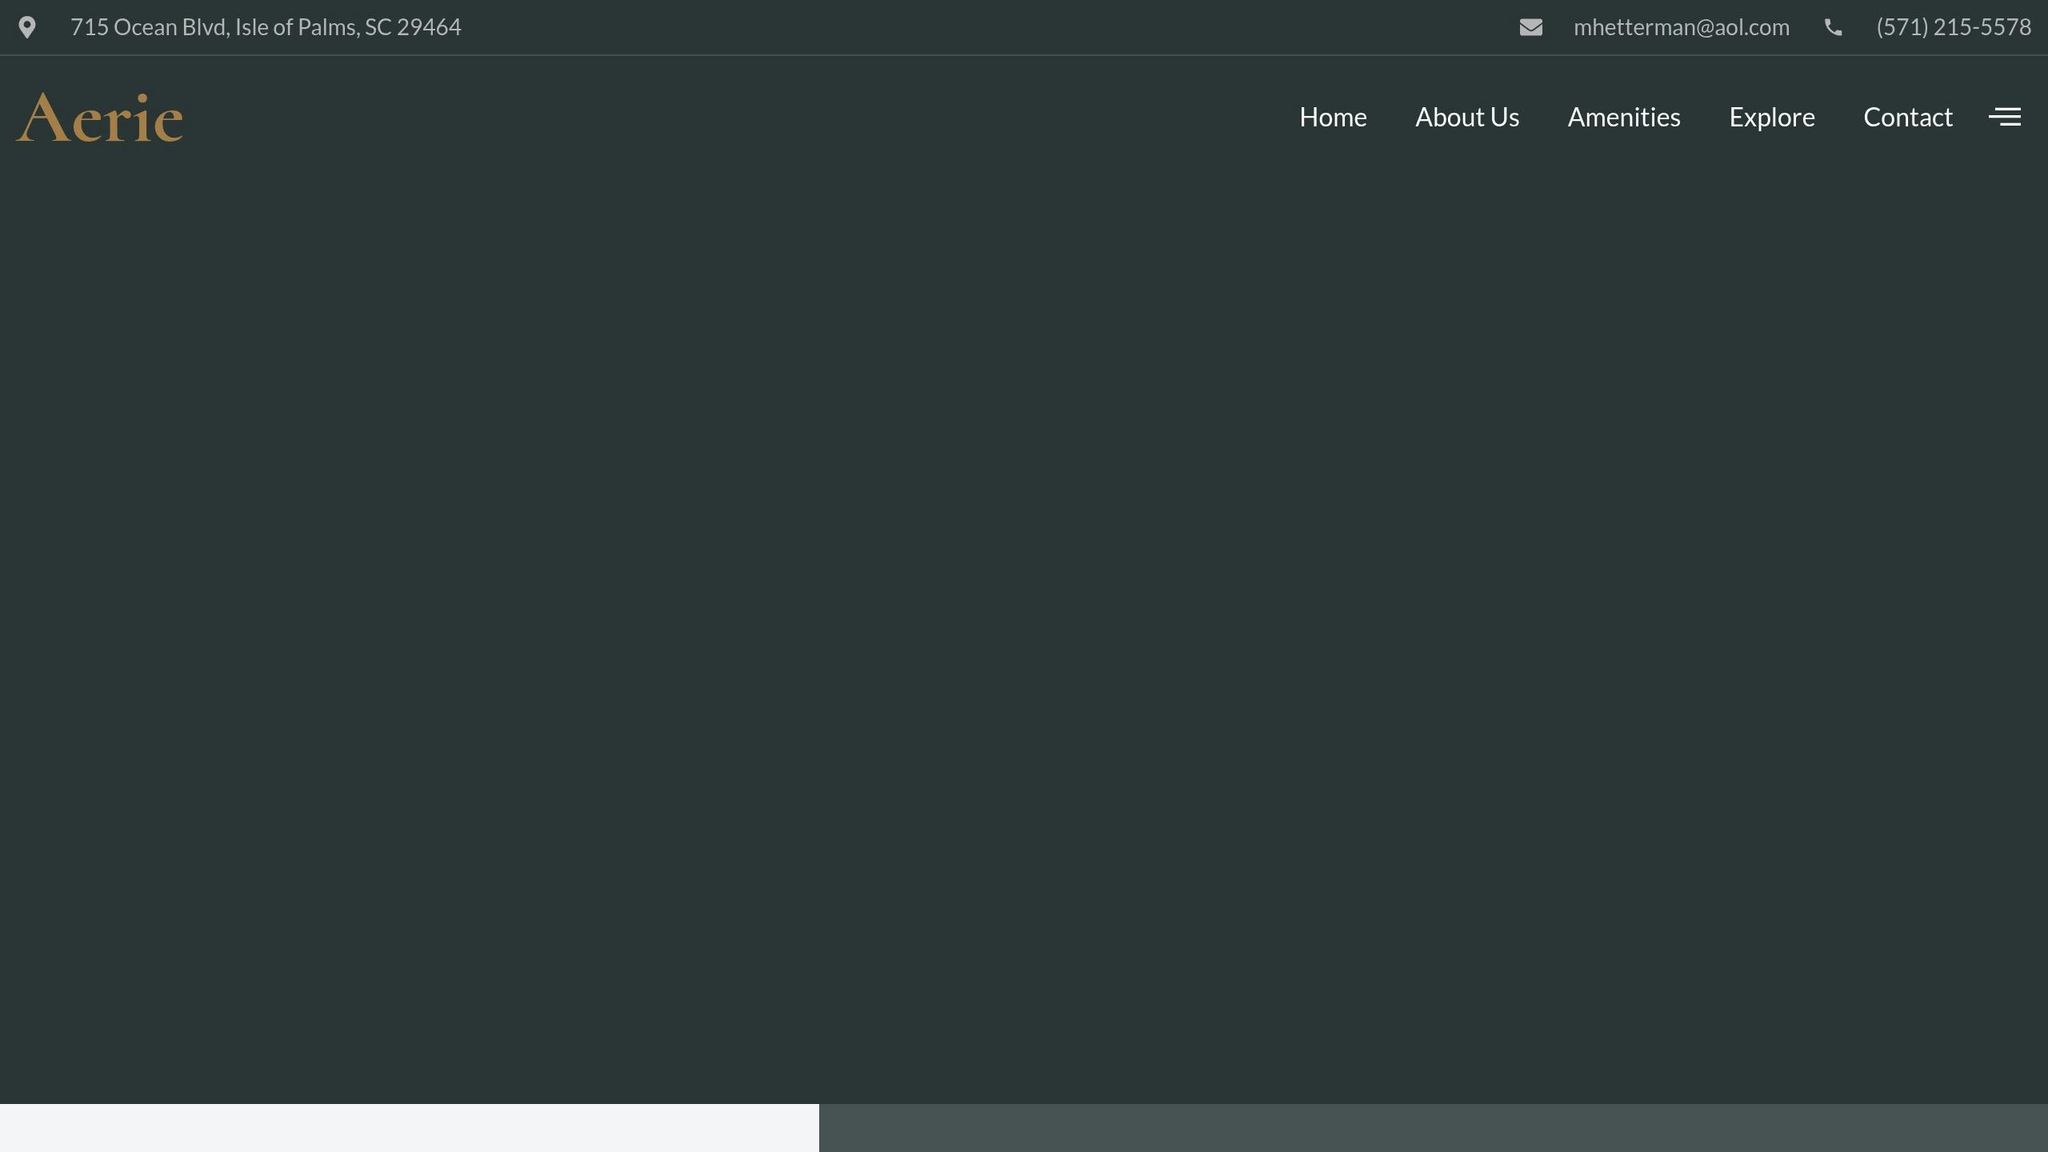Click the ZIP code 29464 in the address
Screen dimensions: 2048x1152
click(x=429, y=27)
